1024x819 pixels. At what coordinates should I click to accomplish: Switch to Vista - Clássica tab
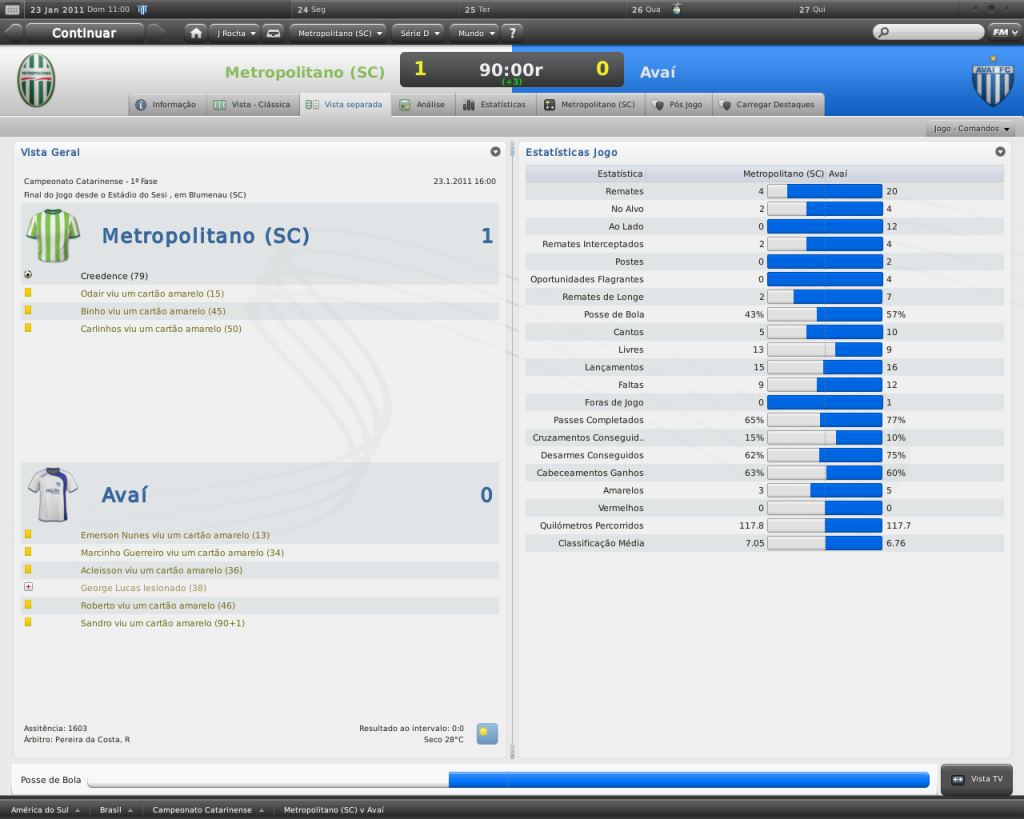[252, 104]
